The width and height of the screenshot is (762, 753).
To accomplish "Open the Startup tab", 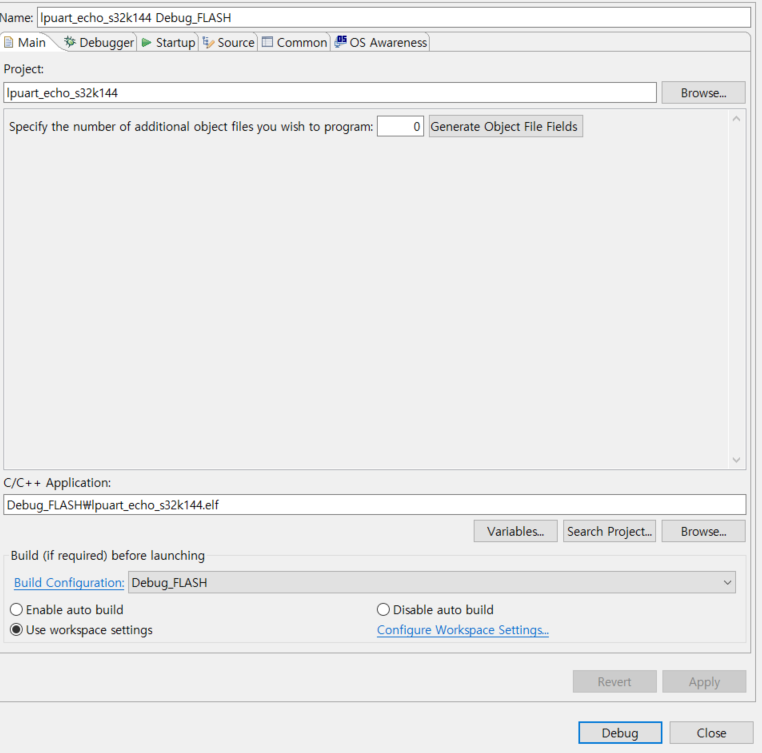I will tap(169, 43).
